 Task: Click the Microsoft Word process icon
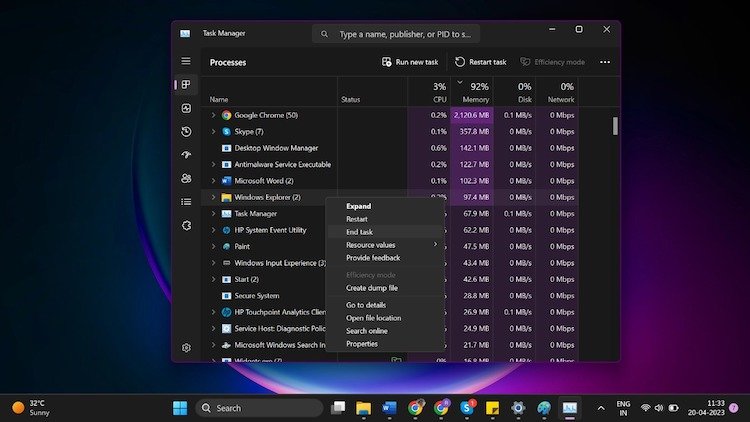(226, 181)
